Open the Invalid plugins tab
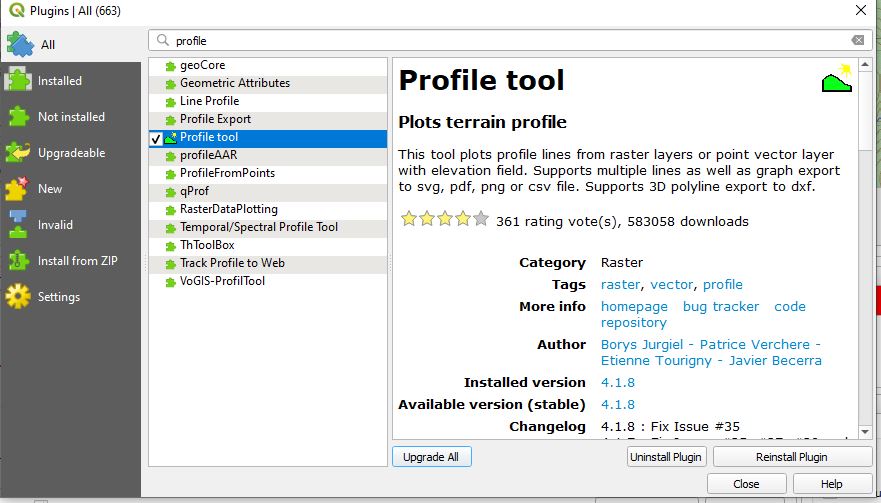This screenshot has width=881, height=503. (x=70, y=225)
